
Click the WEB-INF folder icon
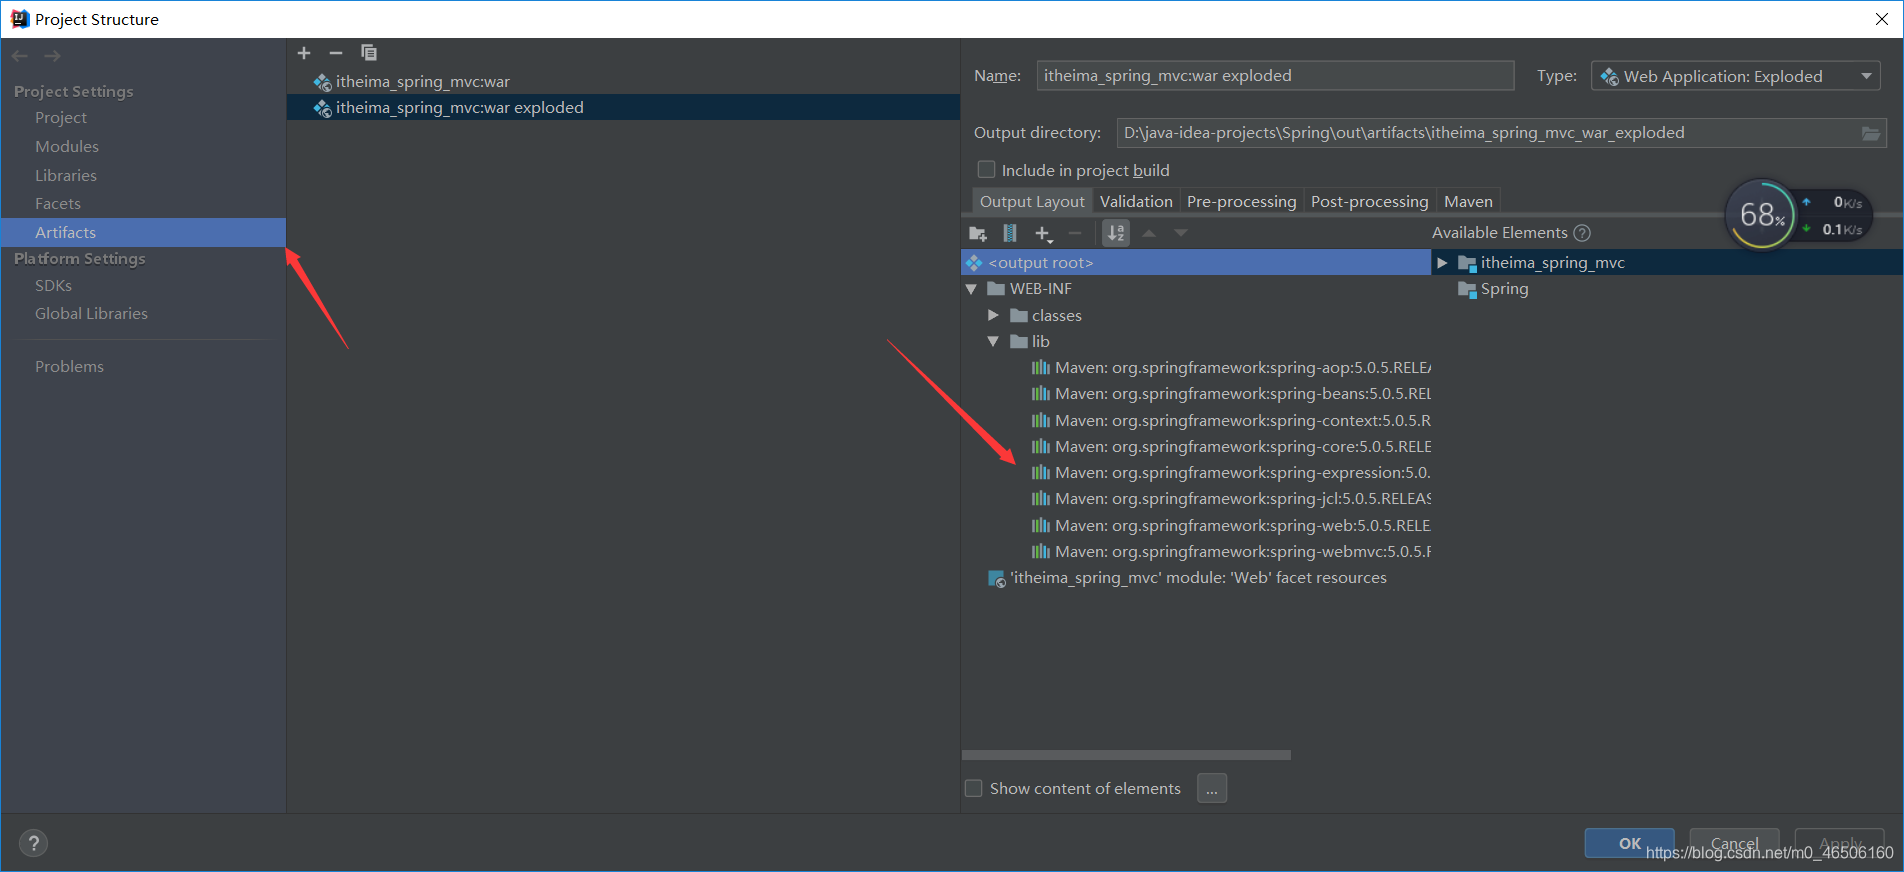pyautogui.click(x=996, y=289)
